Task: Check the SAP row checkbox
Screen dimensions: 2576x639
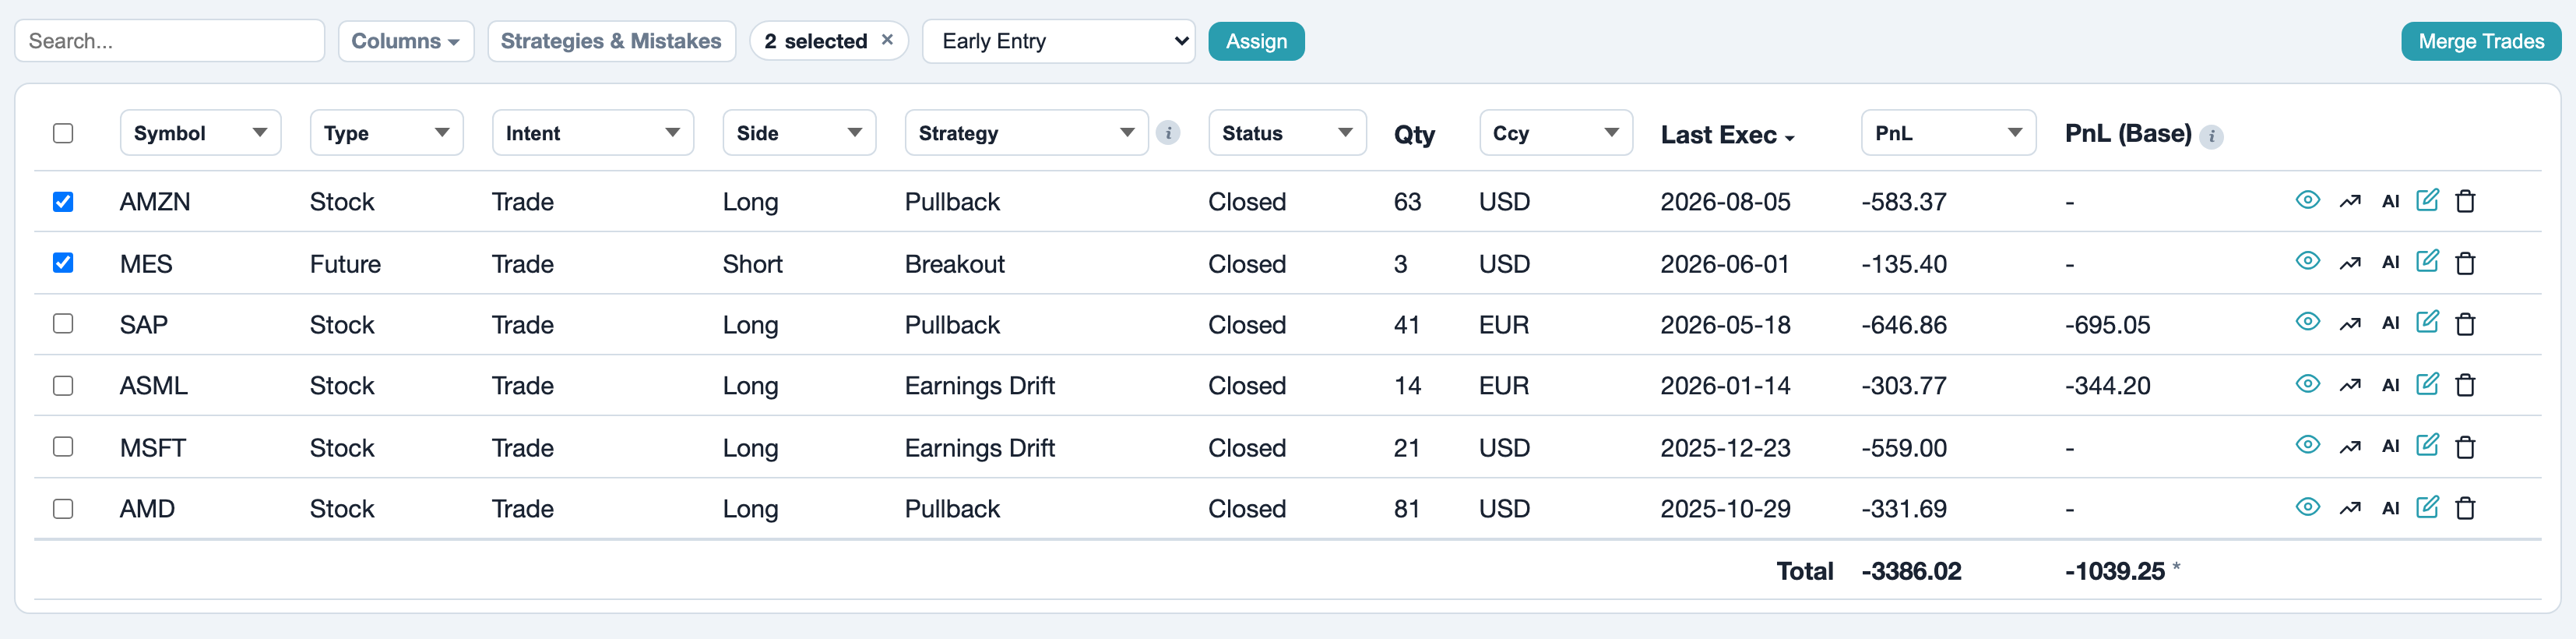Action: [x=63, y=323]
